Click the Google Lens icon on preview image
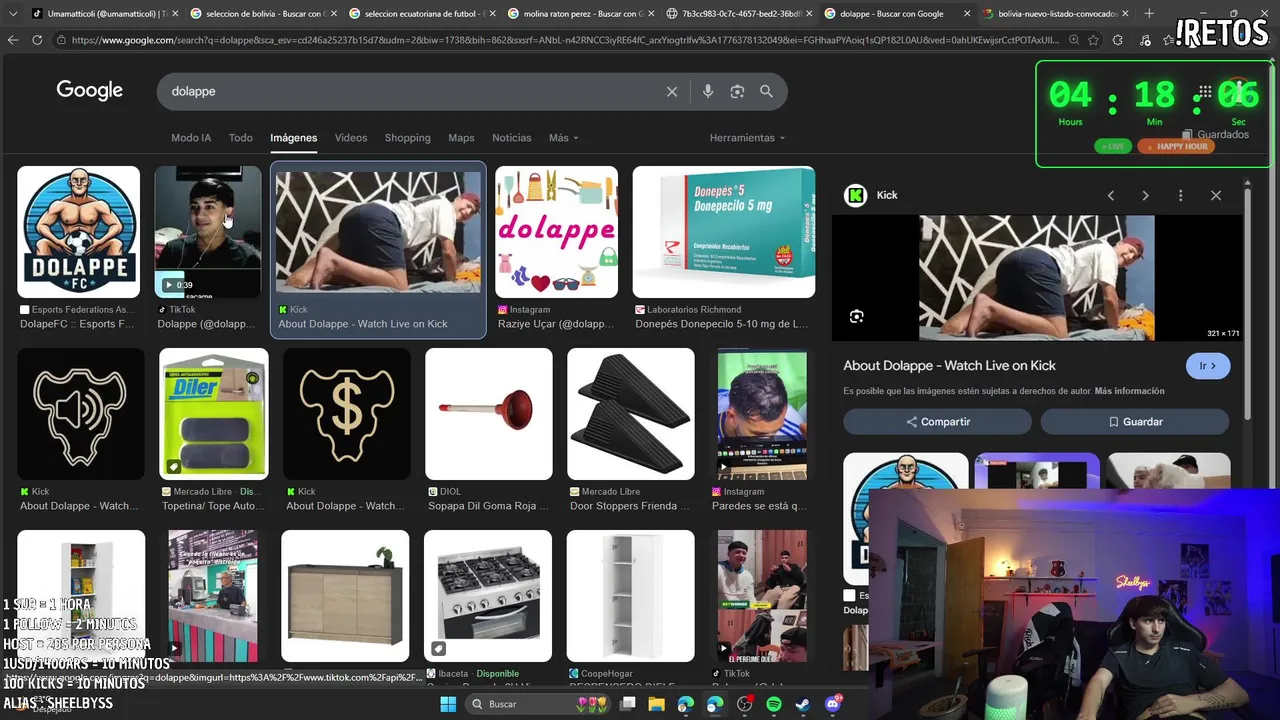This screenshot has height=720, width=1280. click(857, 317)
